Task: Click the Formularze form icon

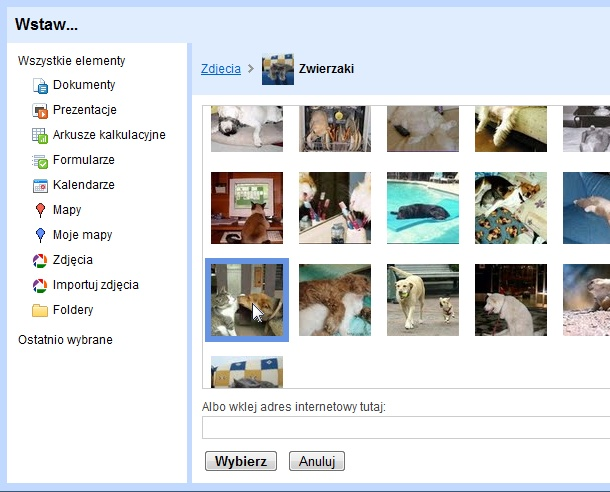Action: click(40, 161)
